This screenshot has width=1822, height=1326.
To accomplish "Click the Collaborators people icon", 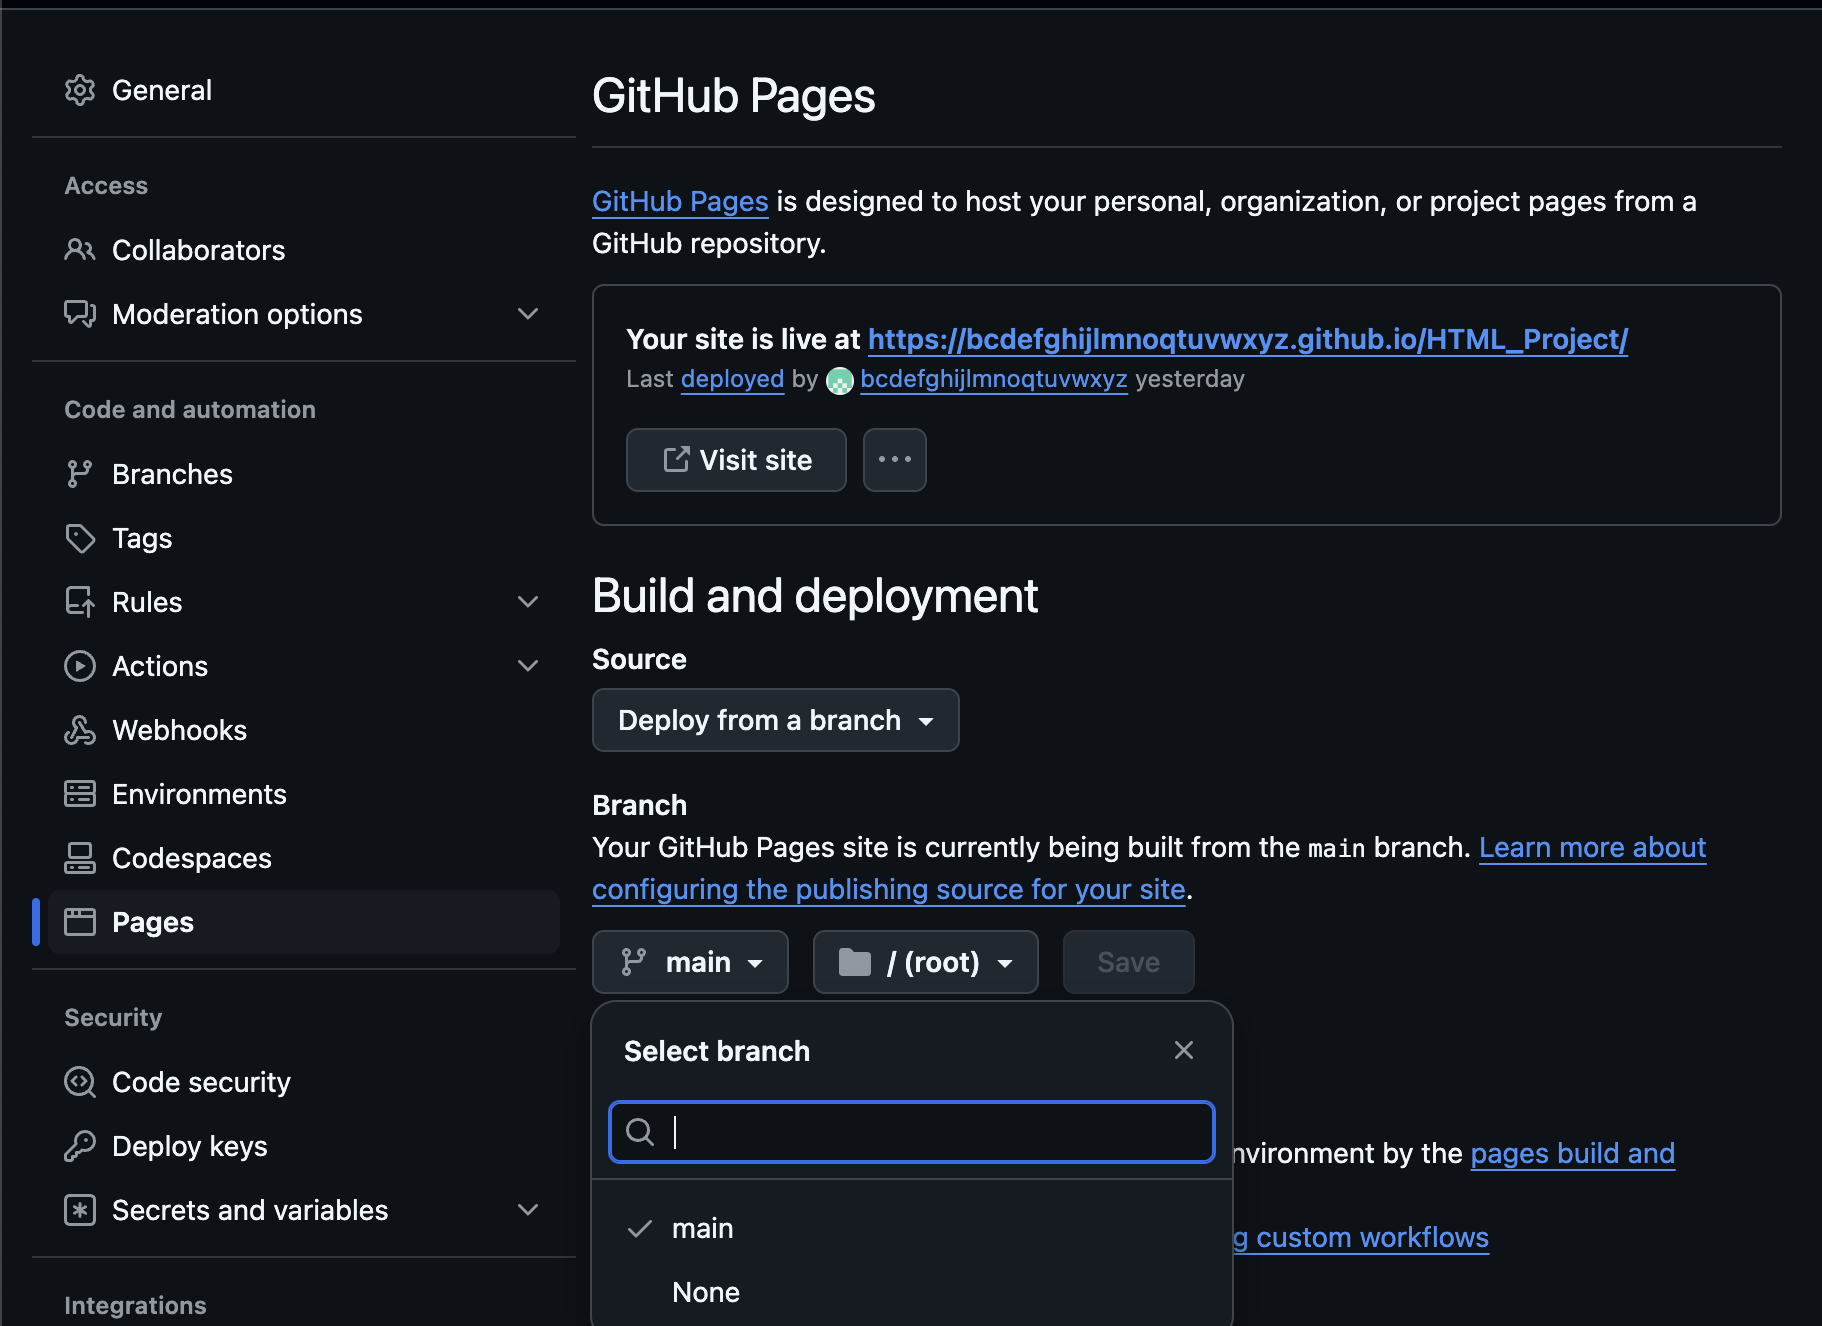I will pyautogui.click(x=80, y=250).
